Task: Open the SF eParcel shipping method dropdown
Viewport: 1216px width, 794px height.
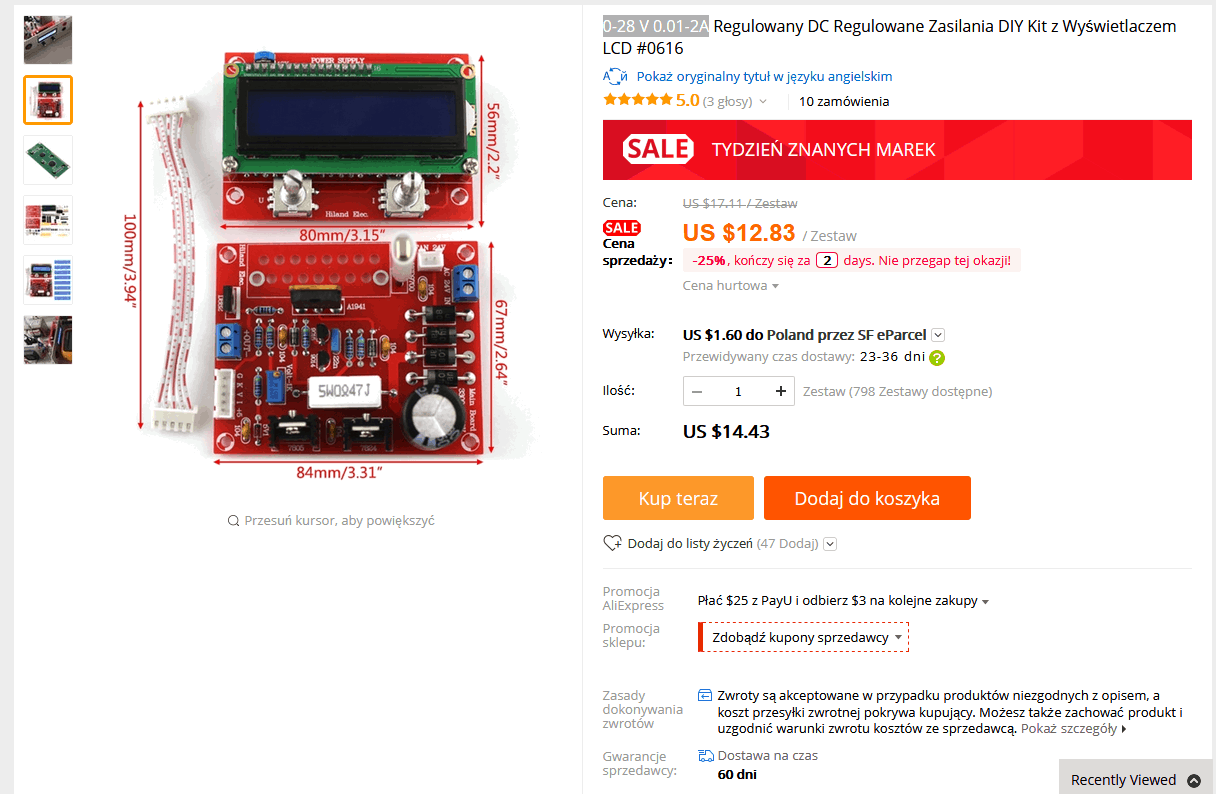Action: (x=938, y=335)
